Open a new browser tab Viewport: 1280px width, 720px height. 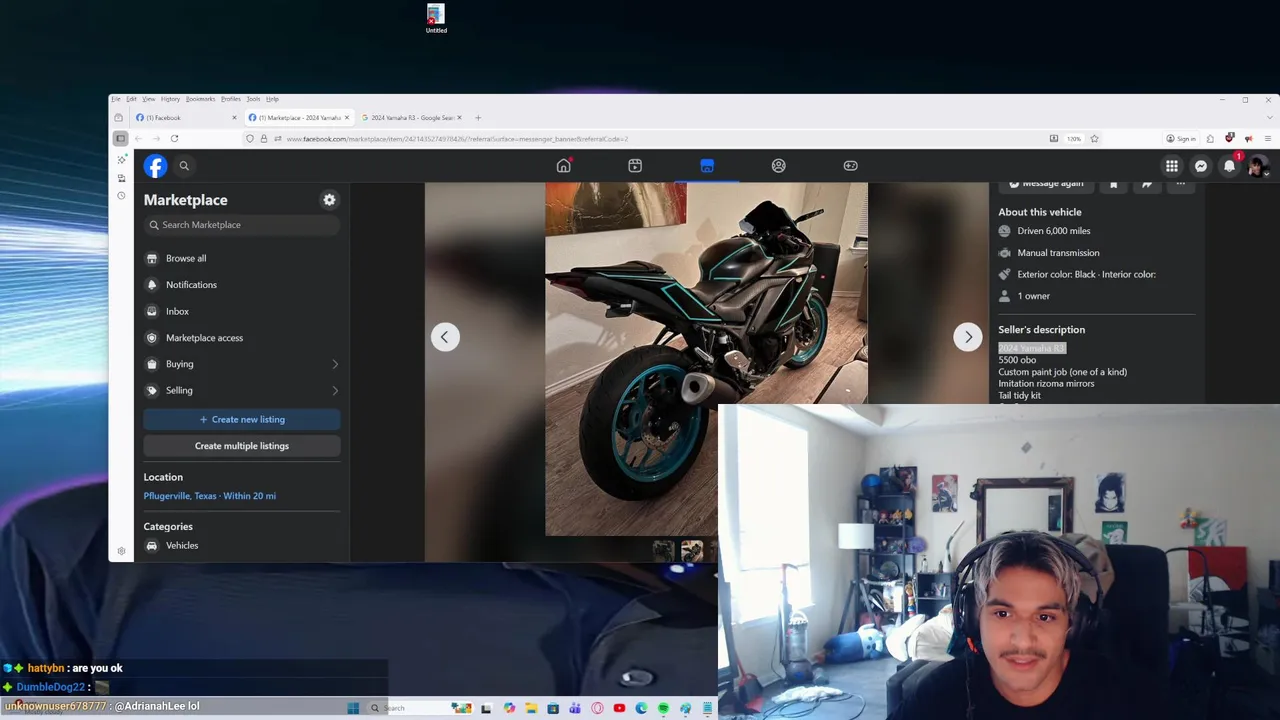click(x=478, y=118)
